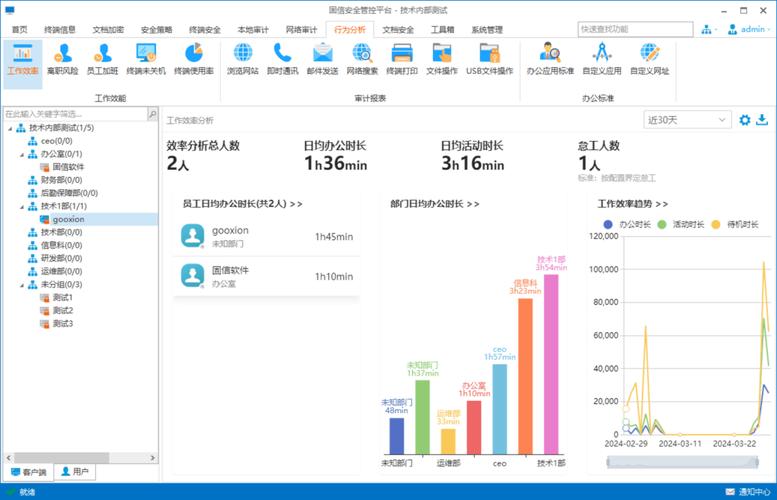The image size is (777, 500).
Task: Open 员工日均办公时长 details link
Action: pyautogui.click(x=242, y=204)
